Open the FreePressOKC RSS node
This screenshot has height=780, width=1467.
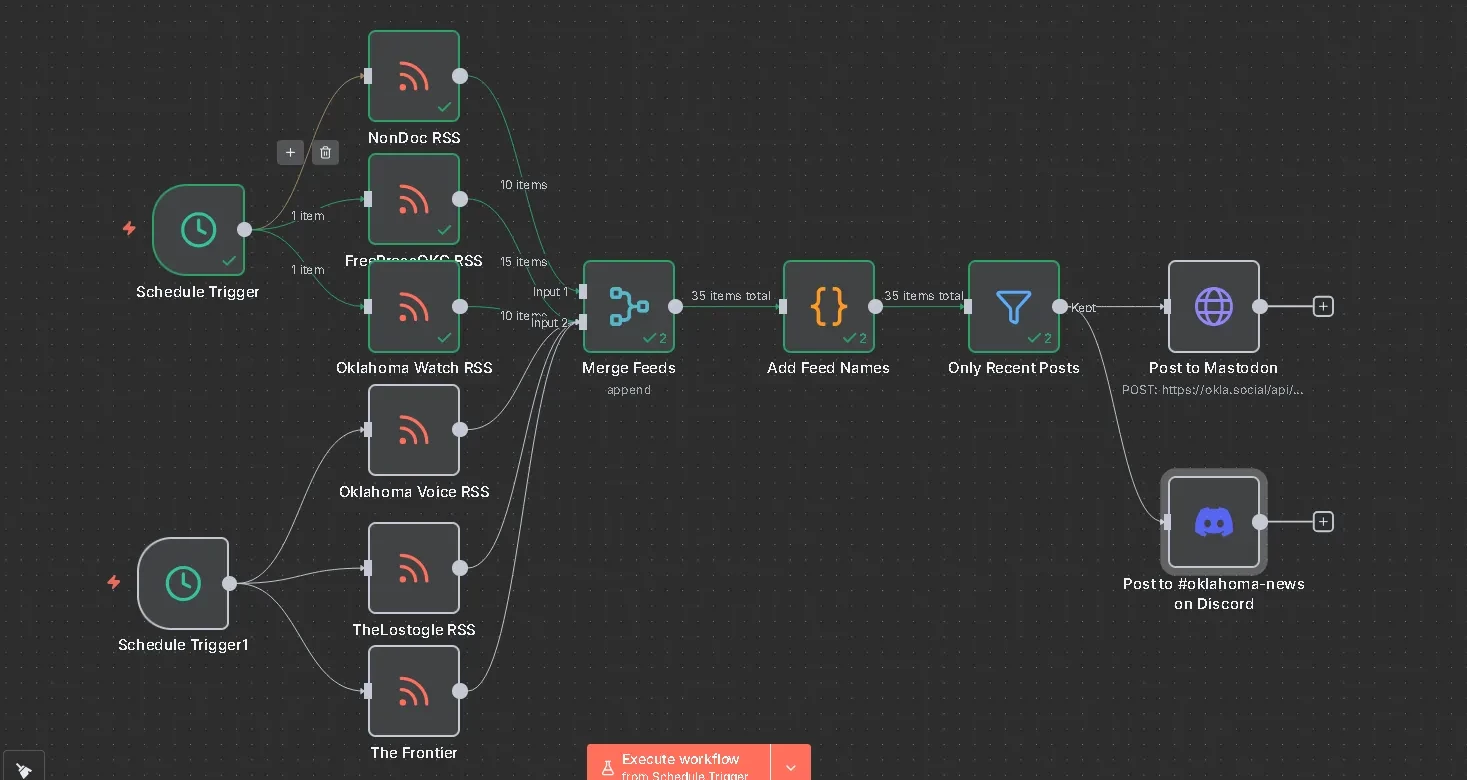413,199
